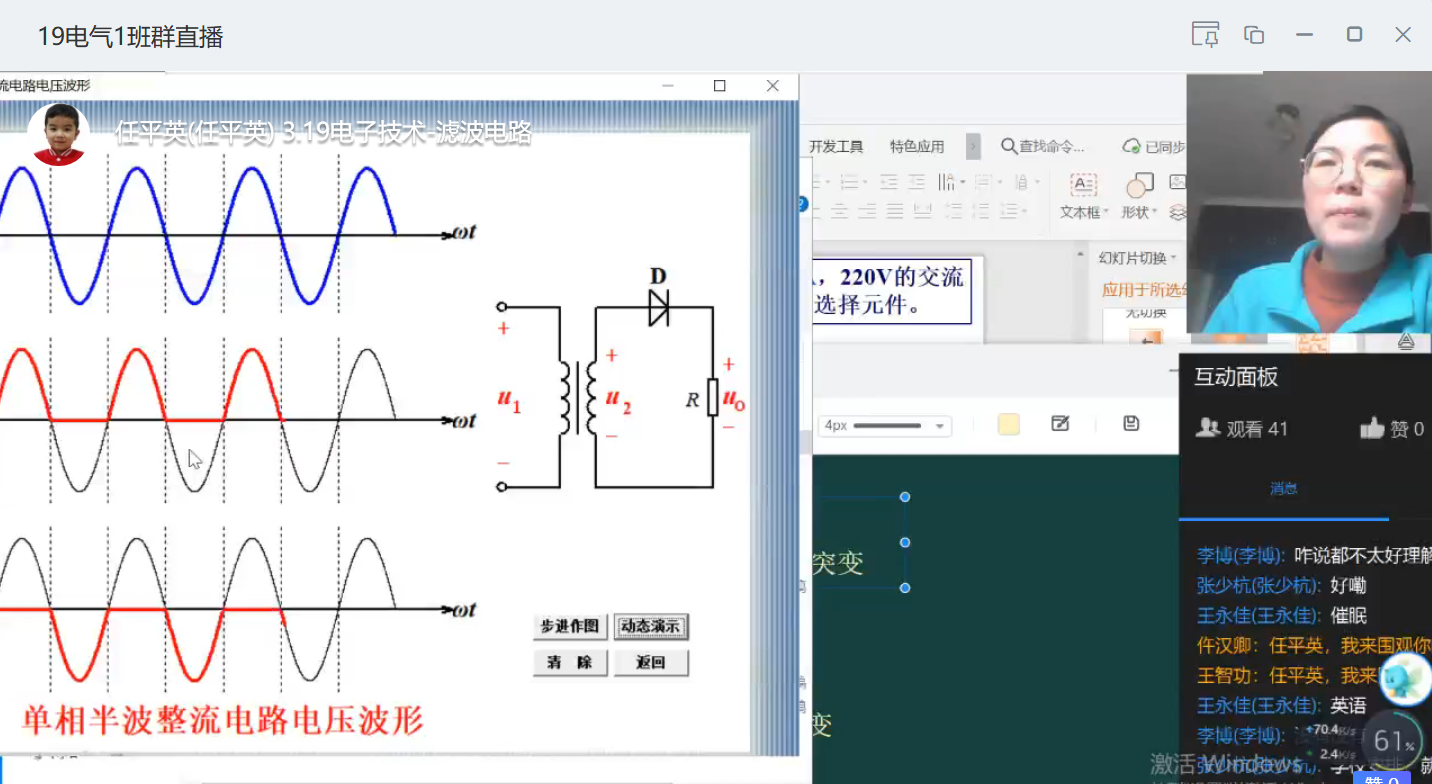Viewport: 1432px width, 784px height.
Task: Click the edit note pencil icon
Action: (1061, 424)
